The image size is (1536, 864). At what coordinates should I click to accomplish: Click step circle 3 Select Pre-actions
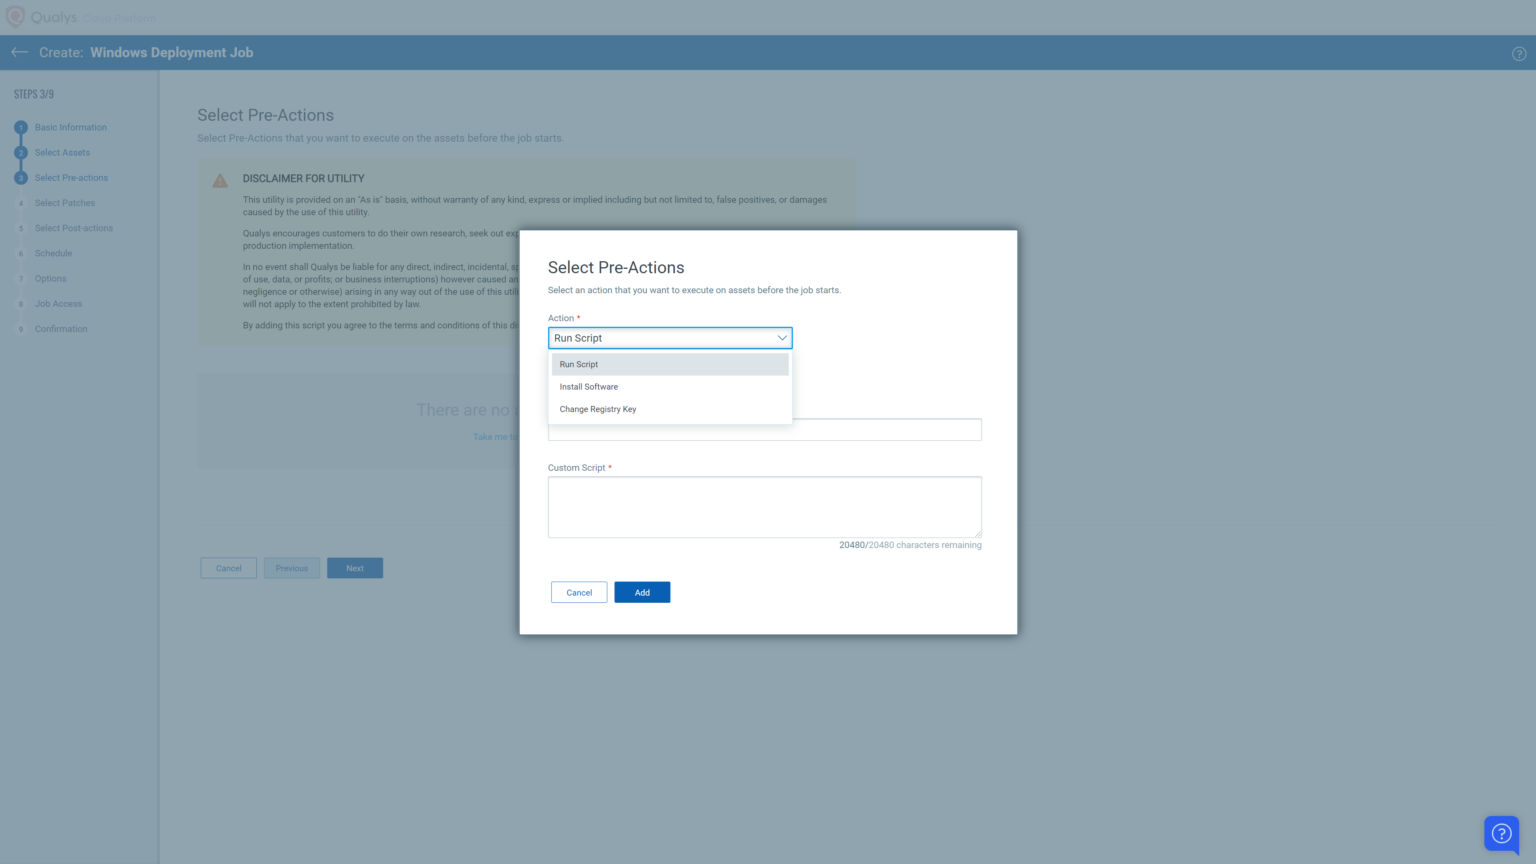[x=21, y=177]
